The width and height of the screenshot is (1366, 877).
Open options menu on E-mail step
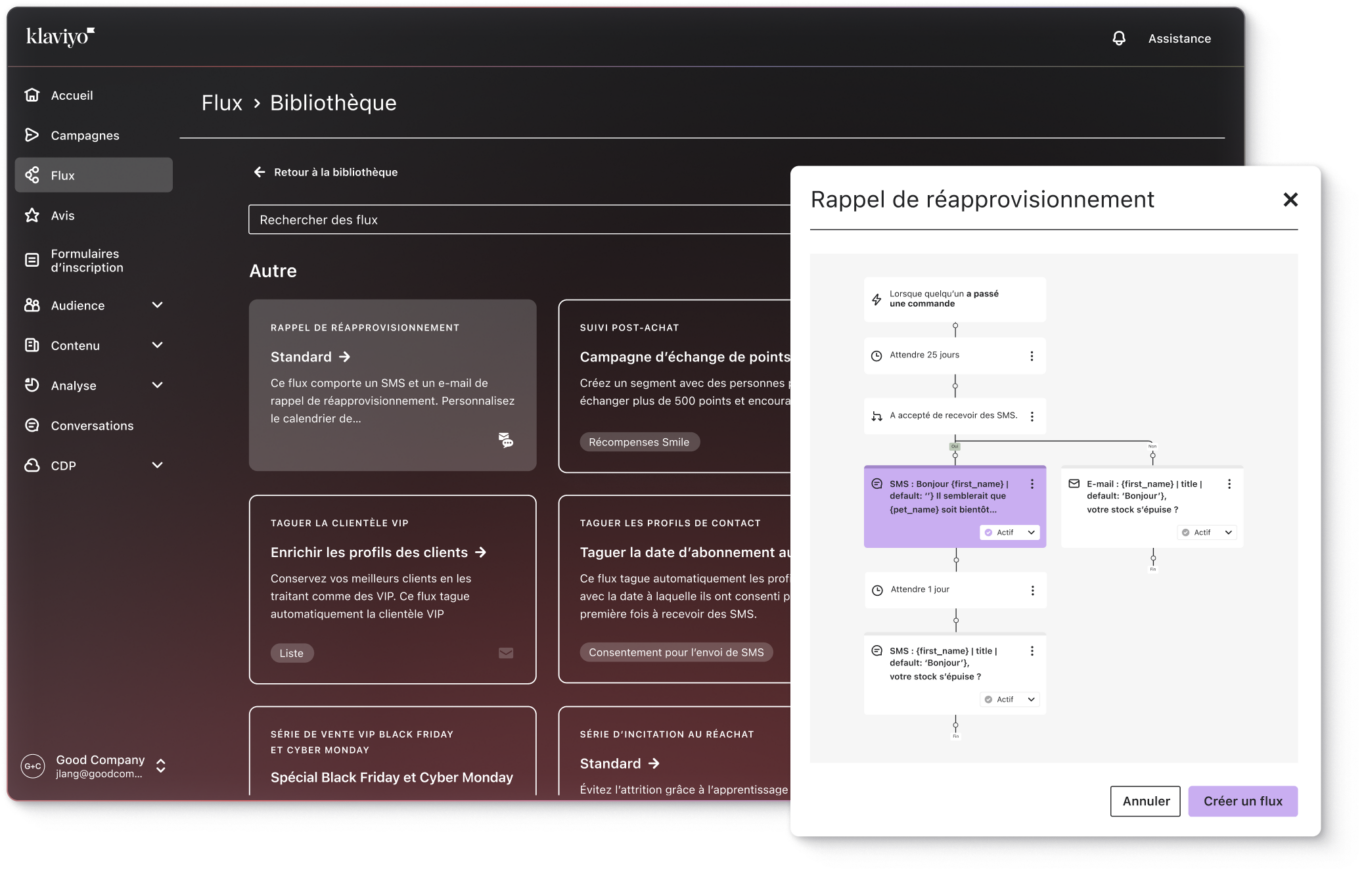(x=1229, y=484)
